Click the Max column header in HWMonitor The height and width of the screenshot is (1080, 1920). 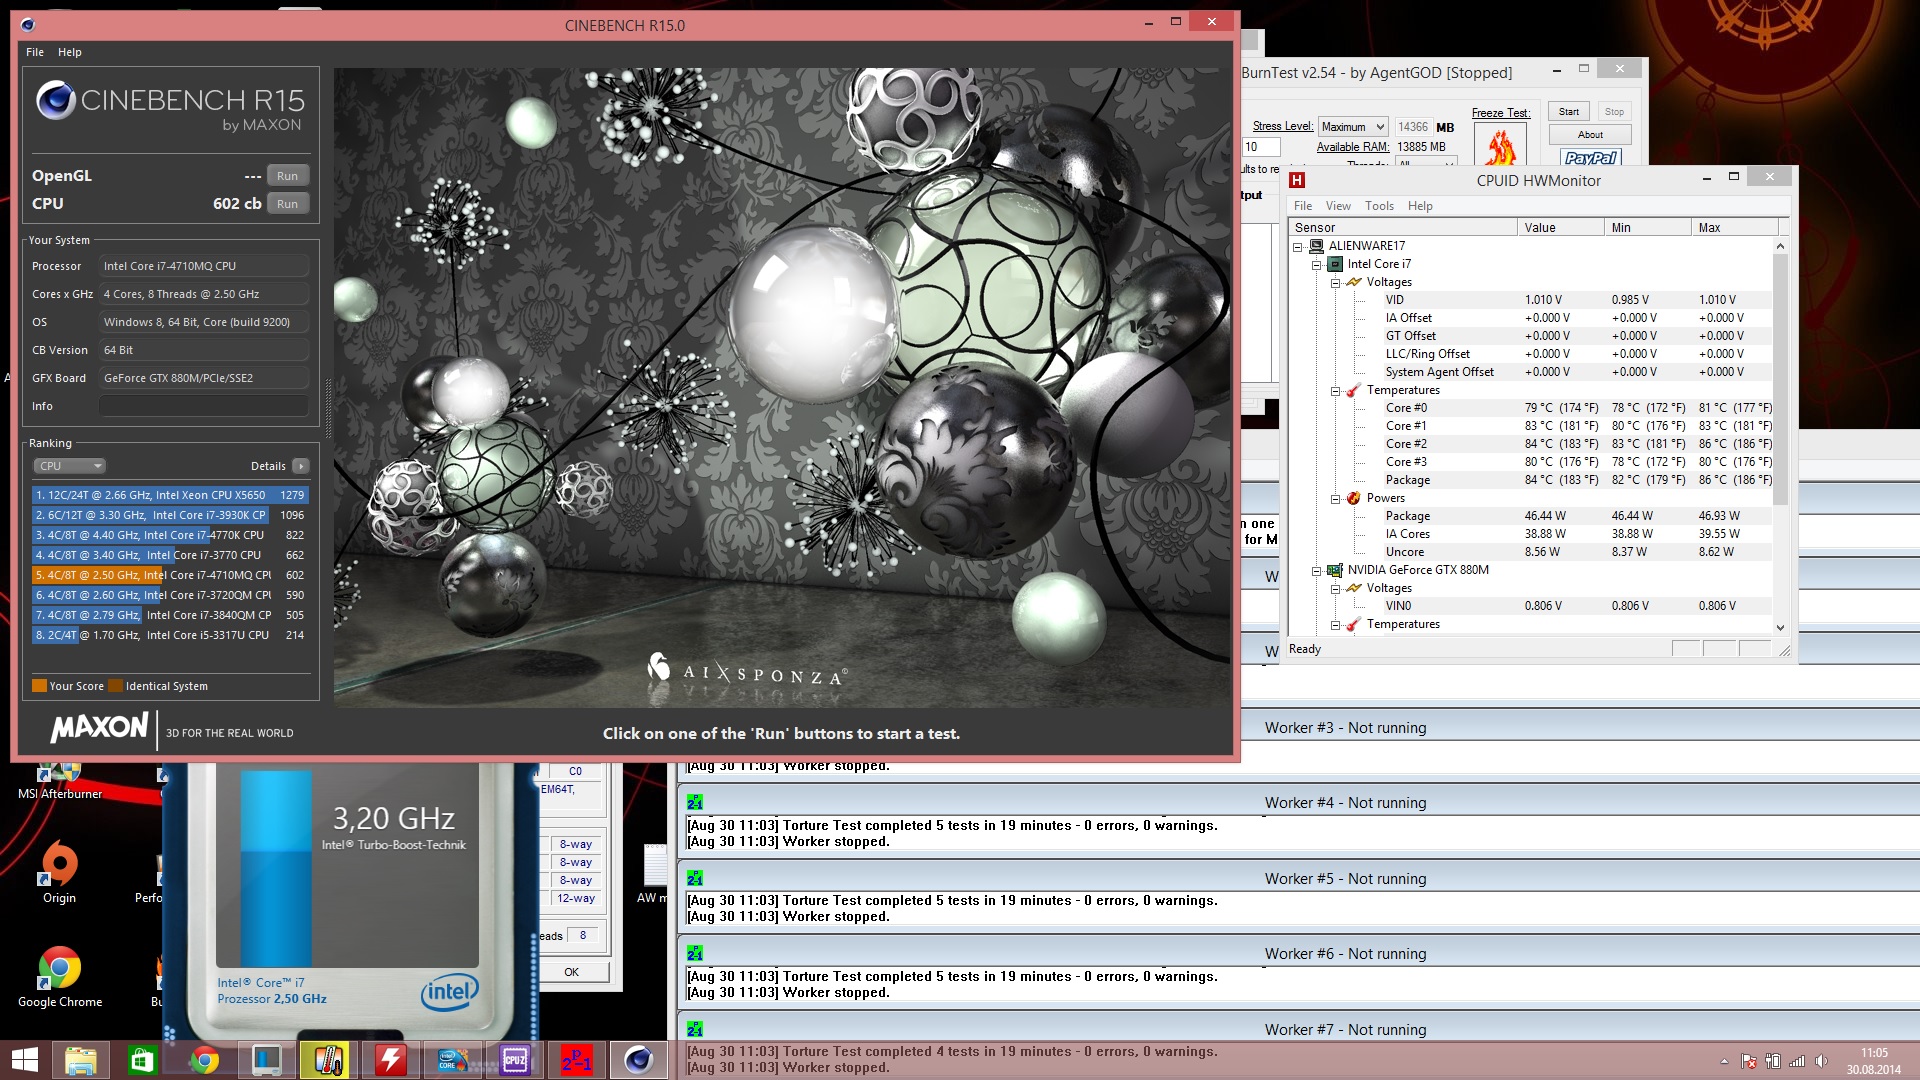click(1736, 228)
